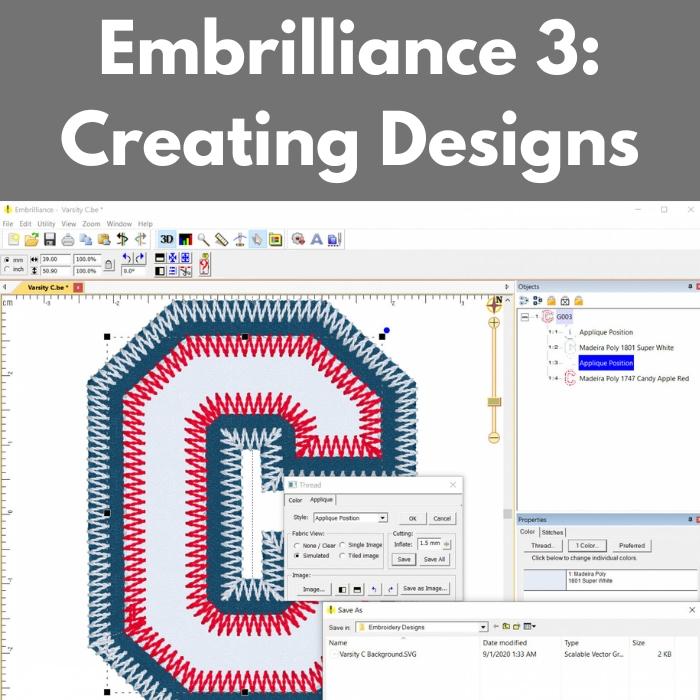Paste with the clipboard icon

point(104,240)
